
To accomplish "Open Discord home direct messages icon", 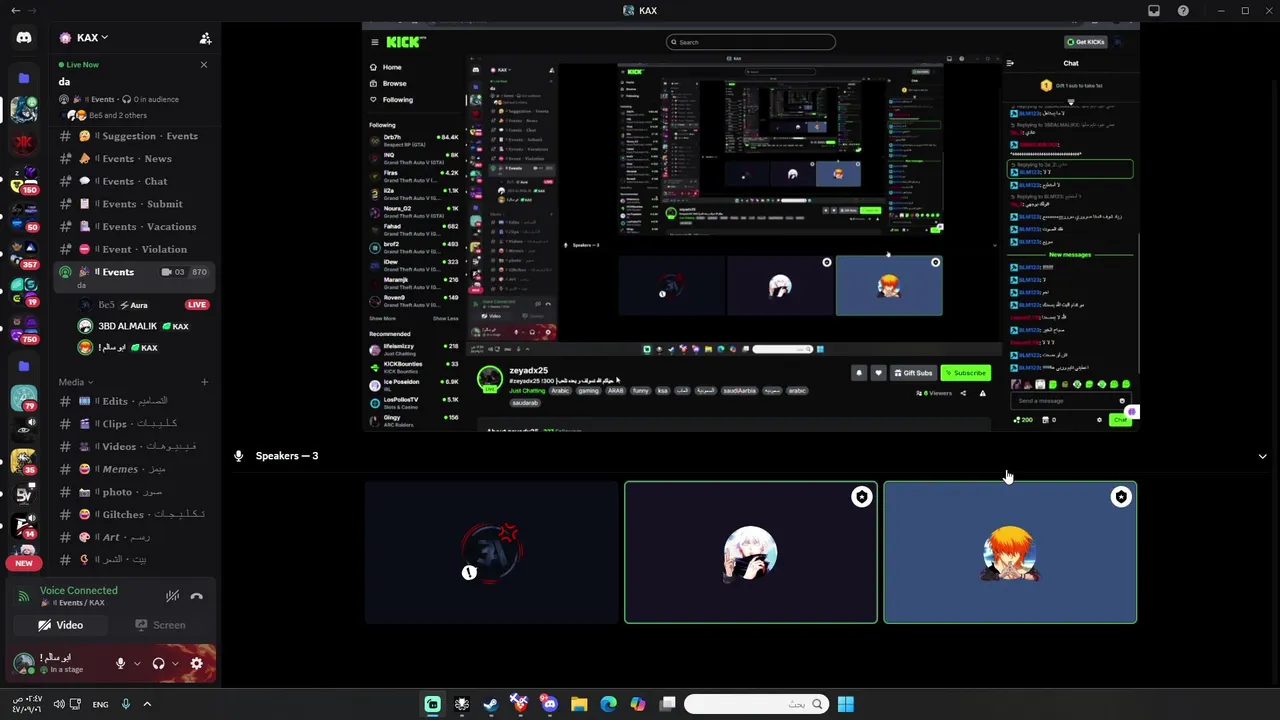I will coord(24,38).
